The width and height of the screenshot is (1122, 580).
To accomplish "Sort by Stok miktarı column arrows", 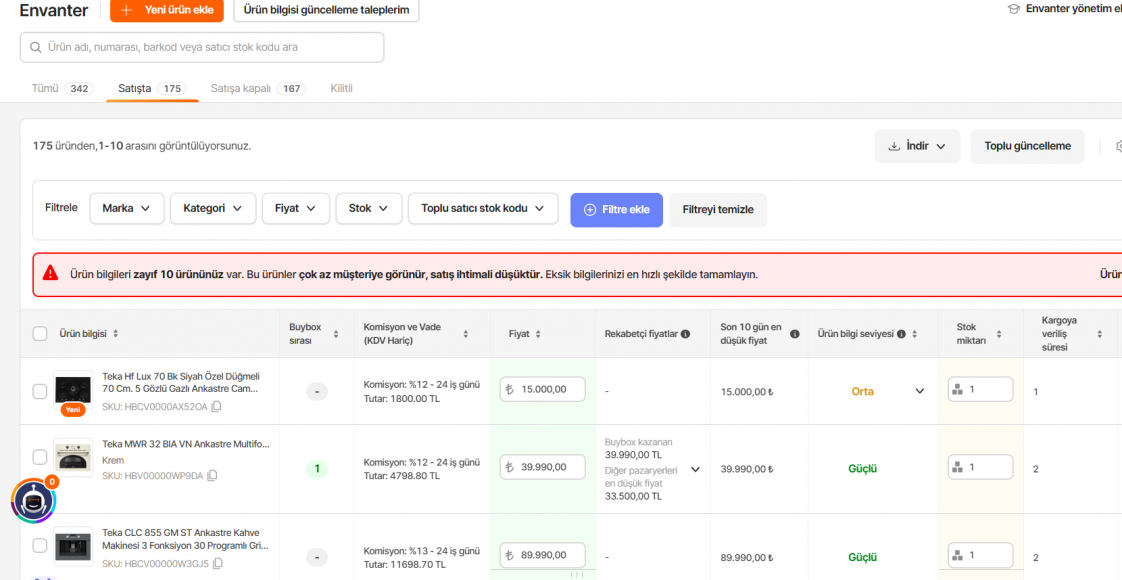I will (x=1001, y=334).
